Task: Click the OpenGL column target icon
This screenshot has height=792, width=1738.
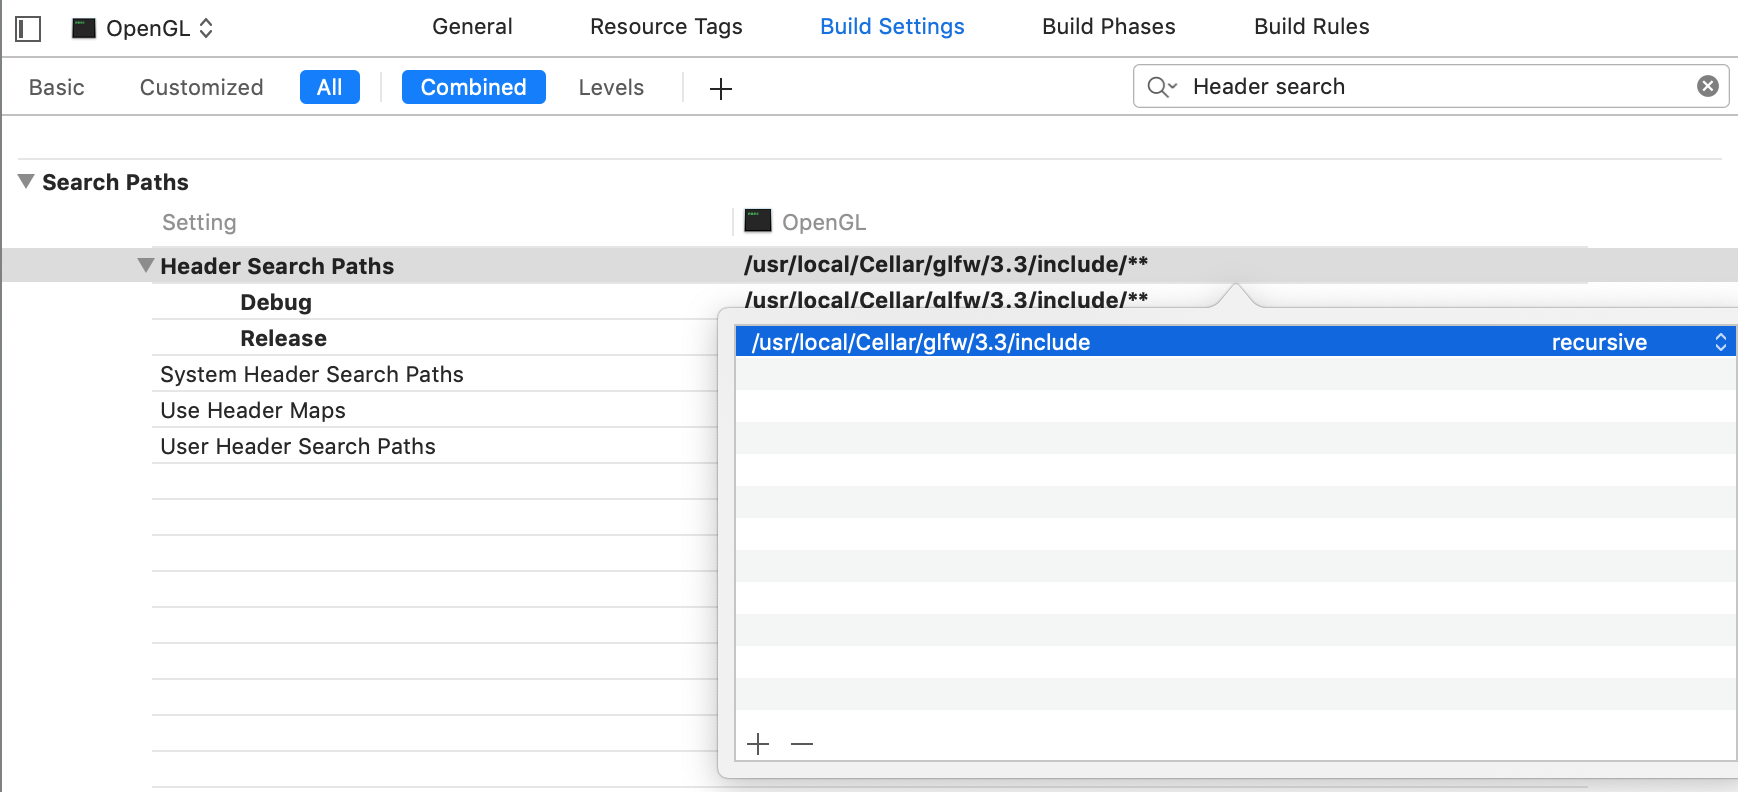Action: point(758,220)
